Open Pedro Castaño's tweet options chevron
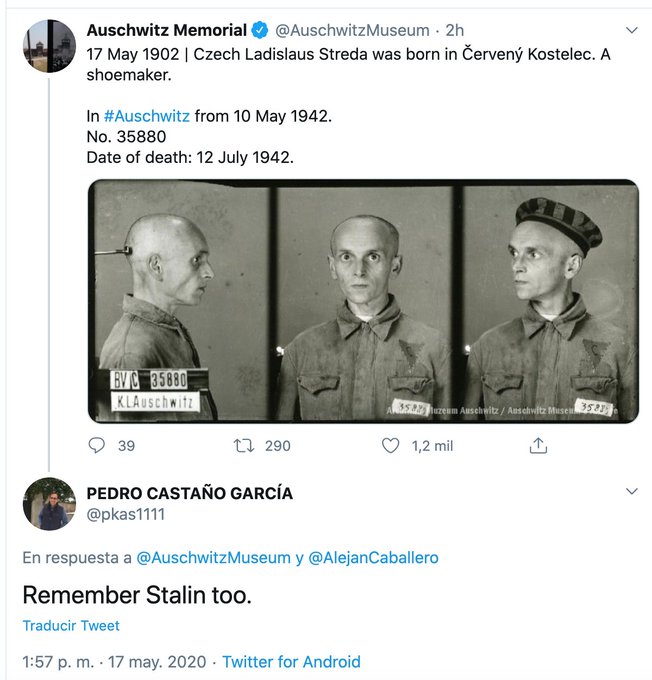Image resolution: width=652 pixels, height=680 pixels. pos(631,492)
